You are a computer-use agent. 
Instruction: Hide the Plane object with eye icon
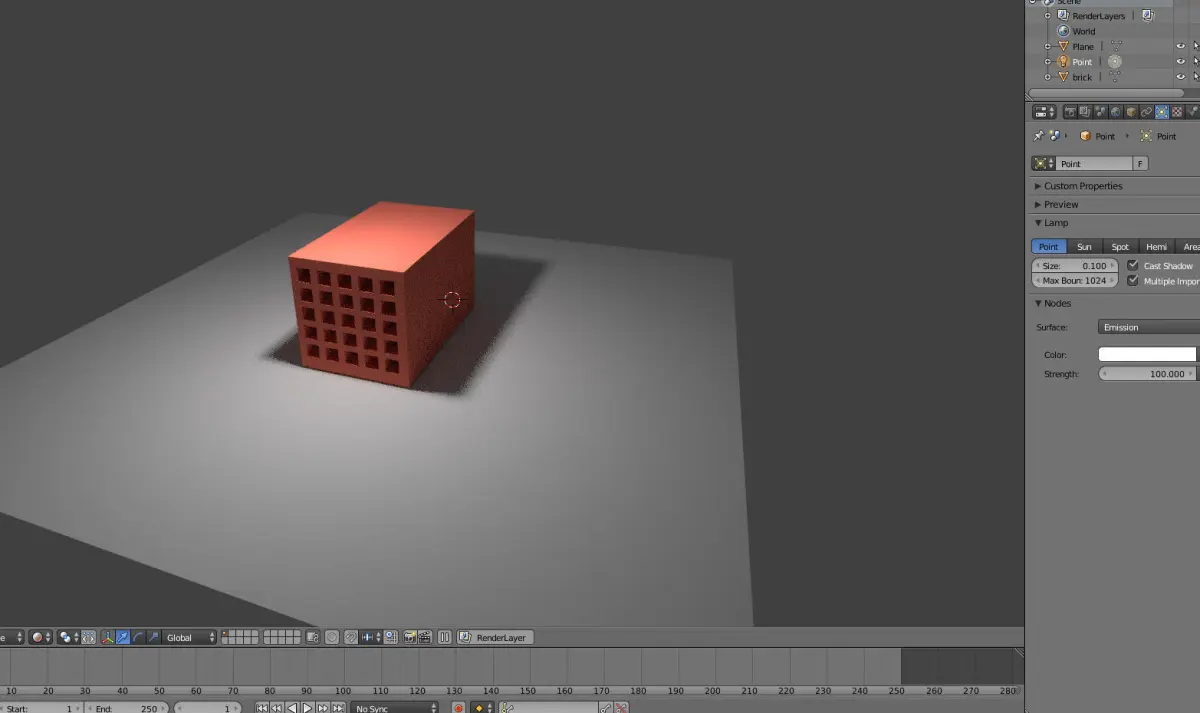pos(1180,46)
